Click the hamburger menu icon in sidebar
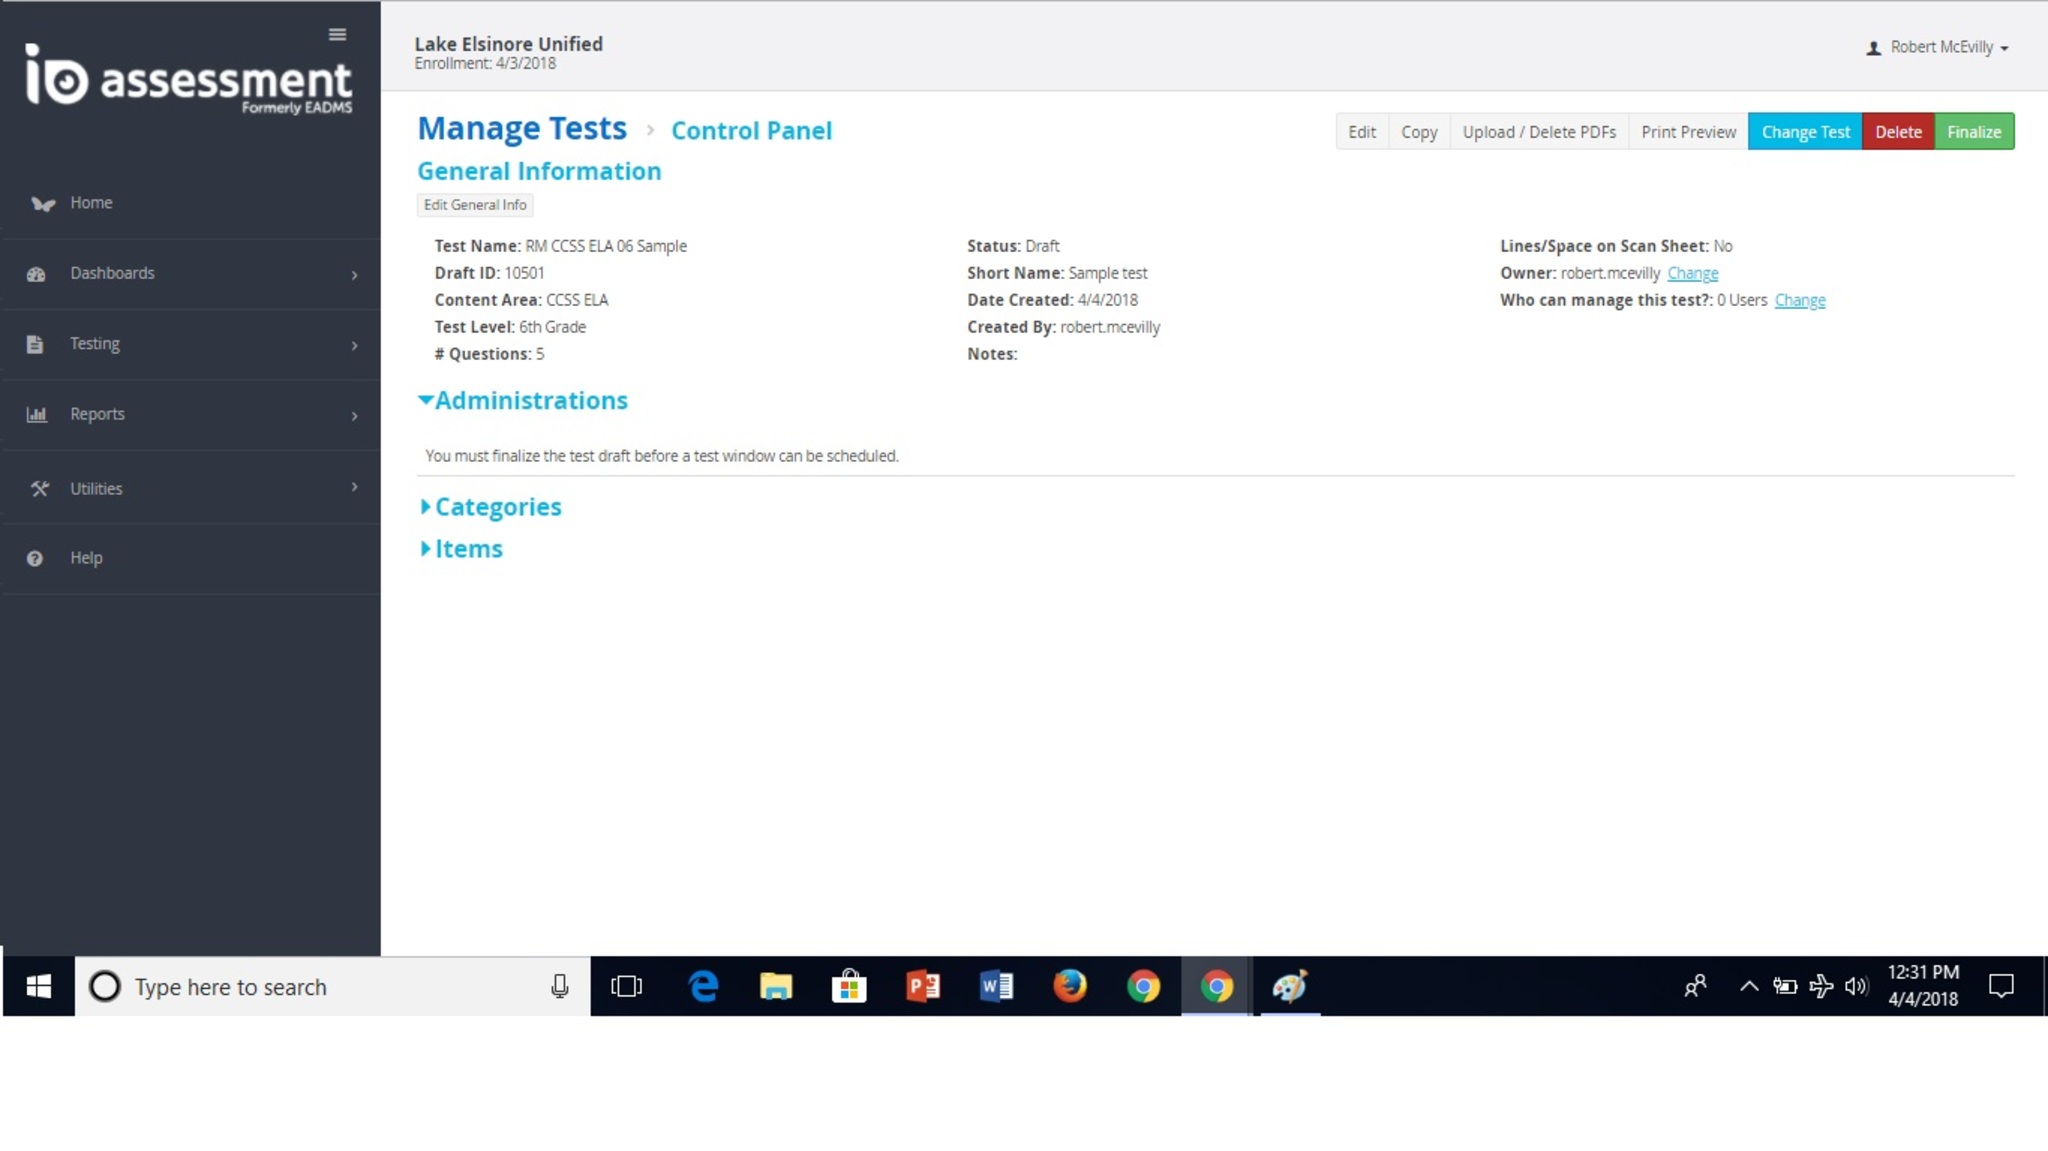Image resolution: width=2048 pixels, height=1151 pixels. pyautogui.click(x=337, y=35)
